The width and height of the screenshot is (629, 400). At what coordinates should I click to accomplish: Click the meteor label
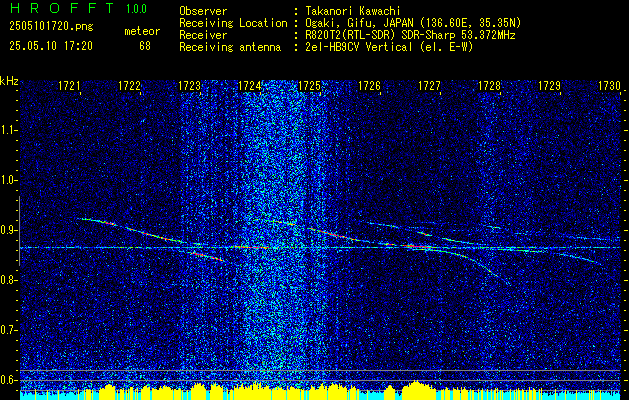click(x=142, y=31)
